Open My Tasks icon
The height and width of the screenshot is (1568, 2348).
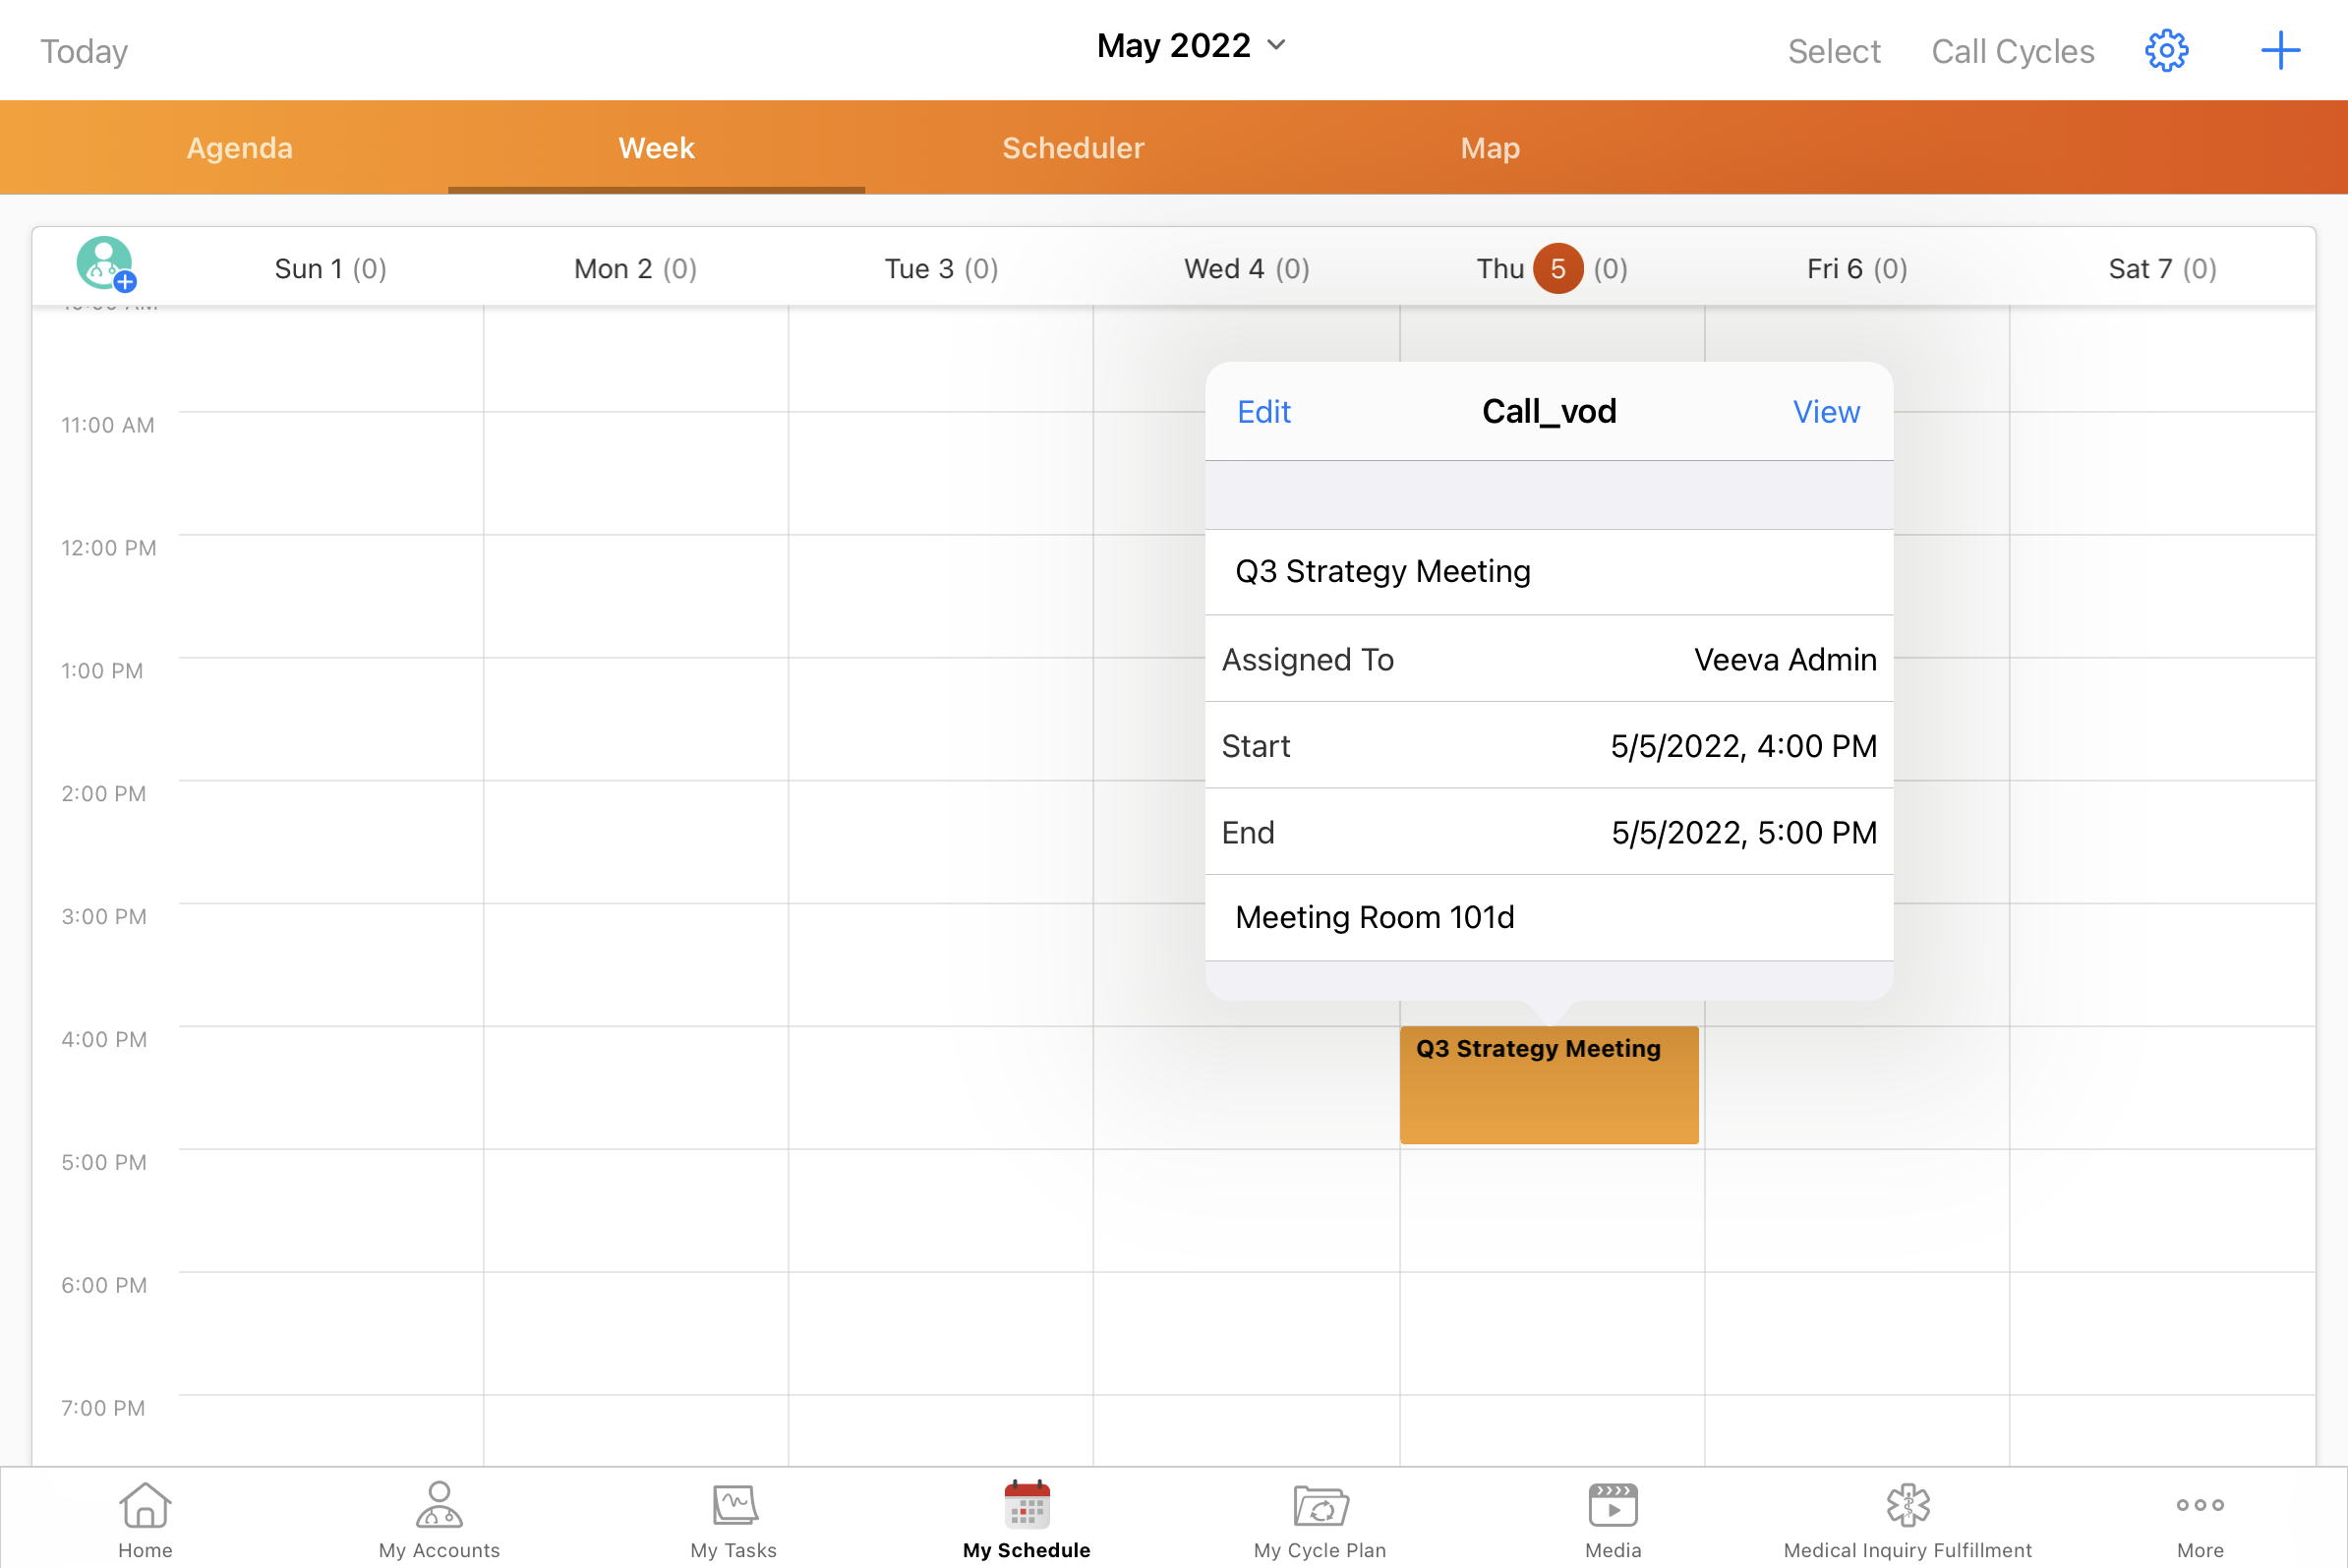pyautogui.click(x=733, y=1519)
